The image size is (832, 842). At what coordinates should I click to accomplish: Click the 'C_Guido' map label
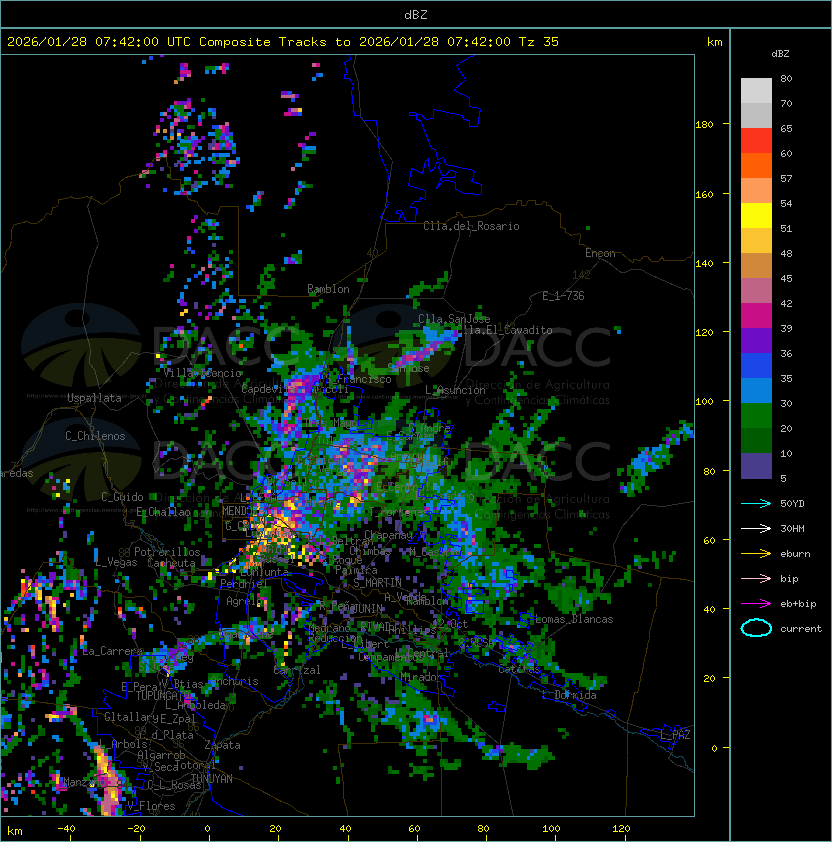[122, 497]
